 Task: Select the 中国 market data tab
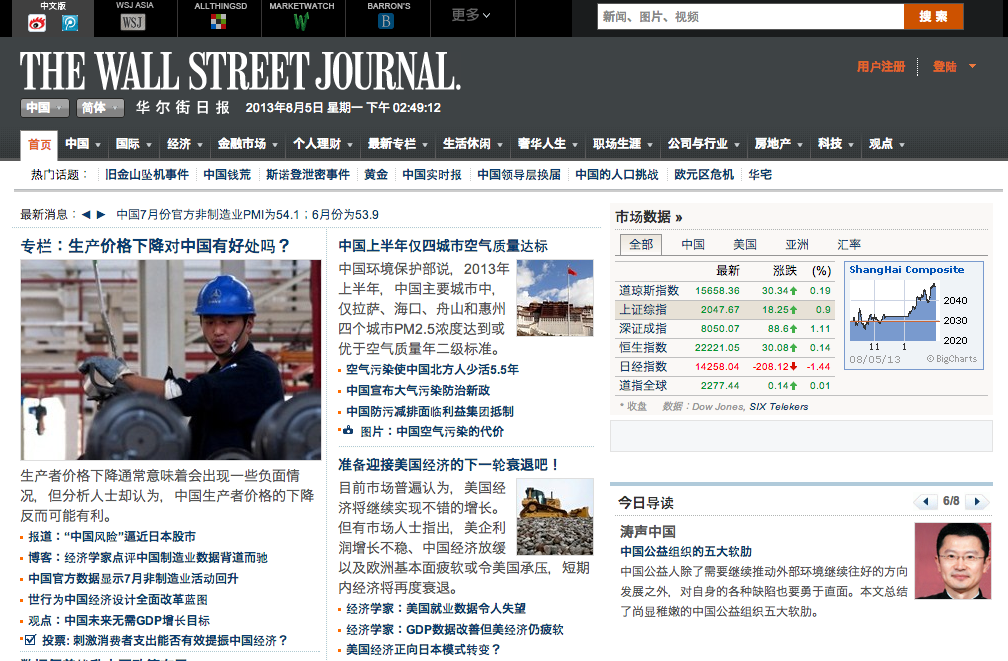pos(693,244)
